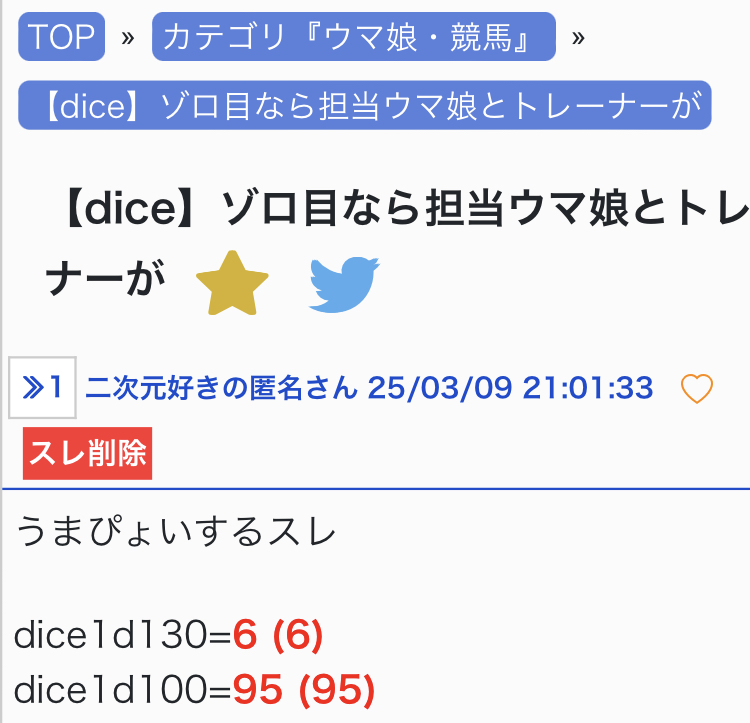Click the red 6 (6) dice result

[278, 633]
